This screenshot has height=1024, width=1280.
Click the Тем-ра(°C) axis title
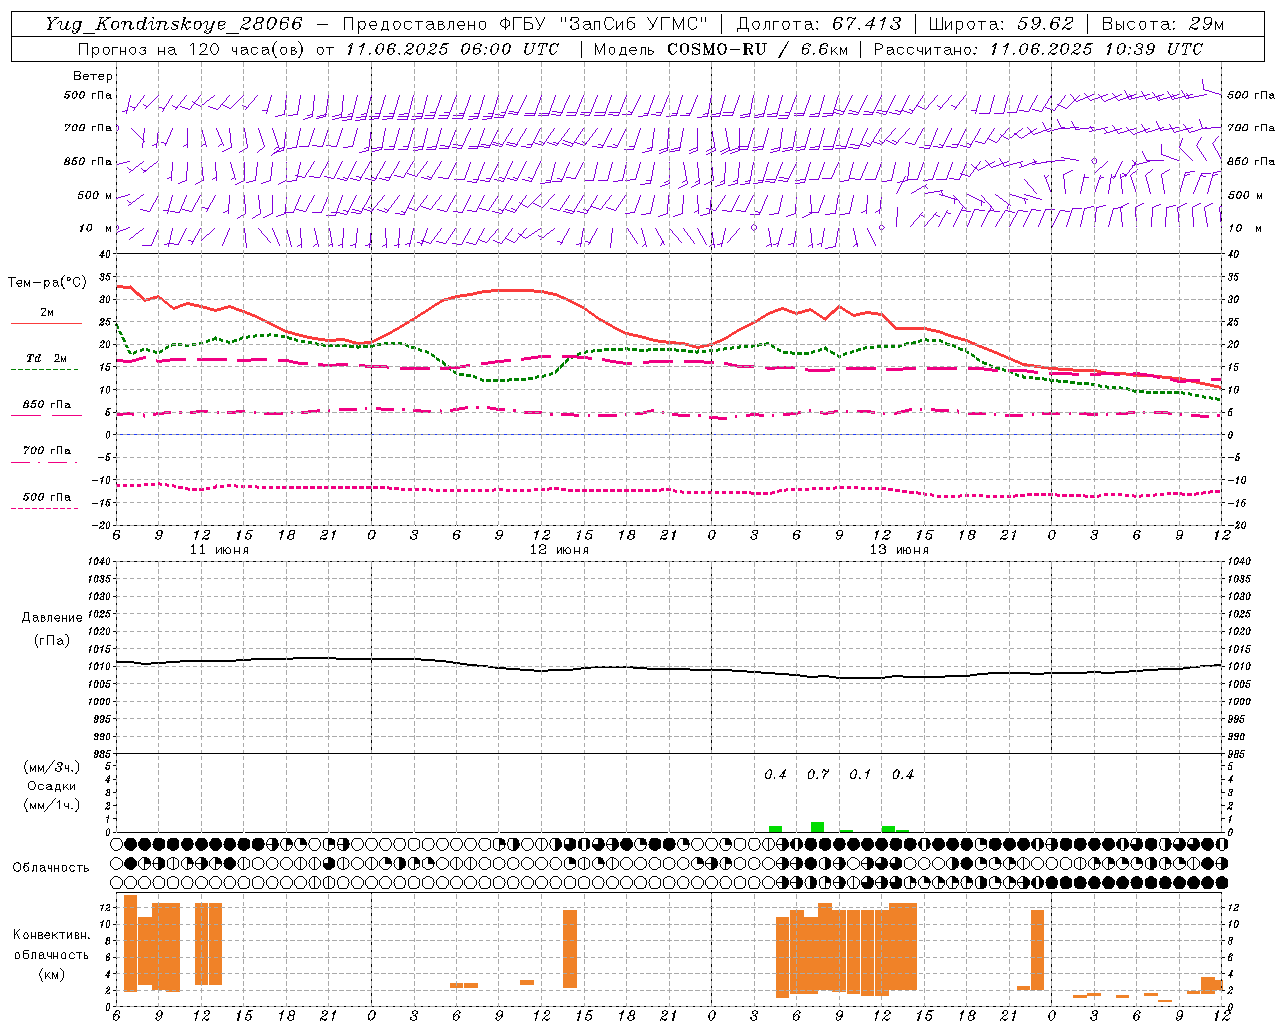[x=47, y=283]
